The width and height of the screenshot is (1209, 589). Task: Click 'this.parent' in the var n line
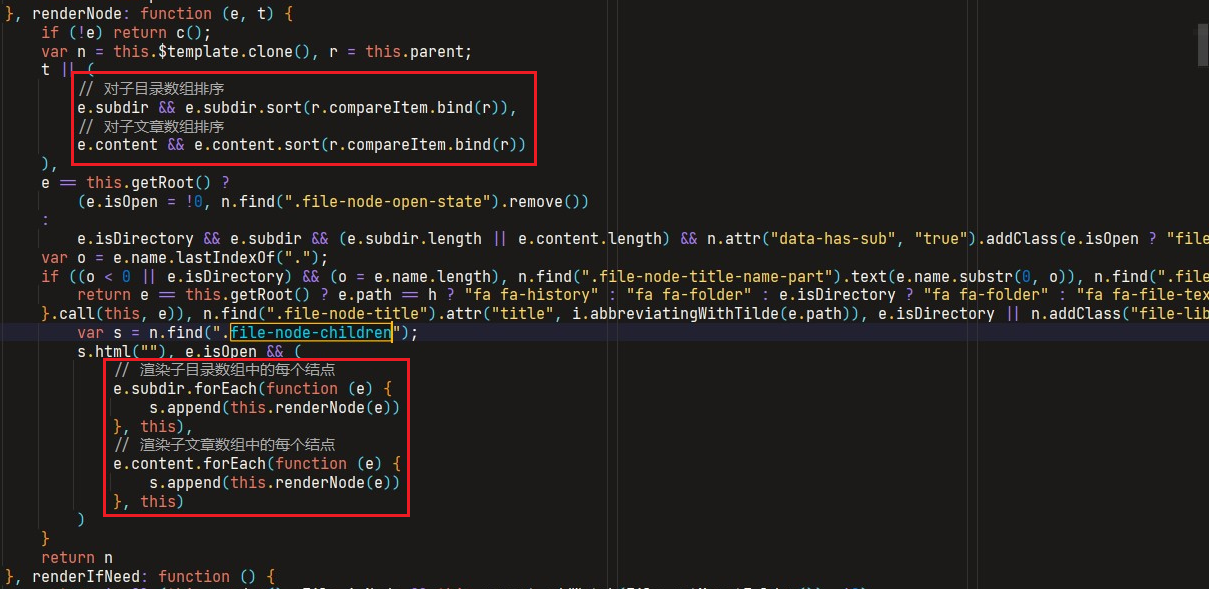point(418,51)
